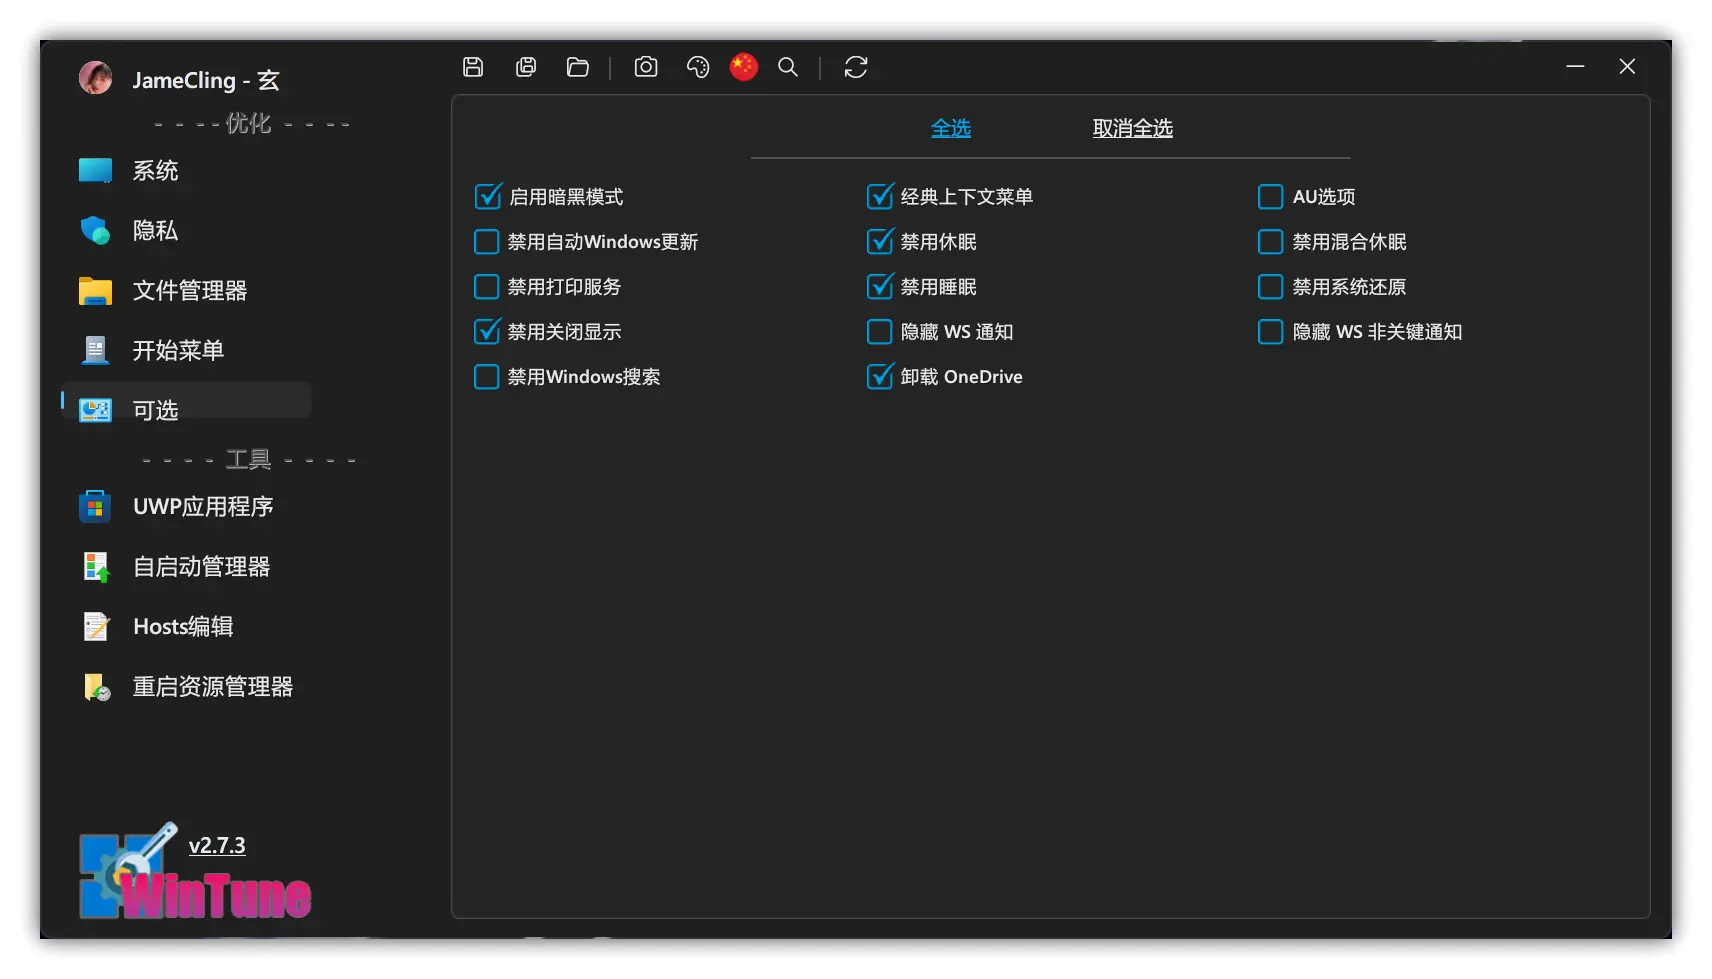Image resolution: width=1712 pixels, height=979 pixels.
Task: Uncheck 启用暗黑模式 checkbox
Action: coord(487,196)
